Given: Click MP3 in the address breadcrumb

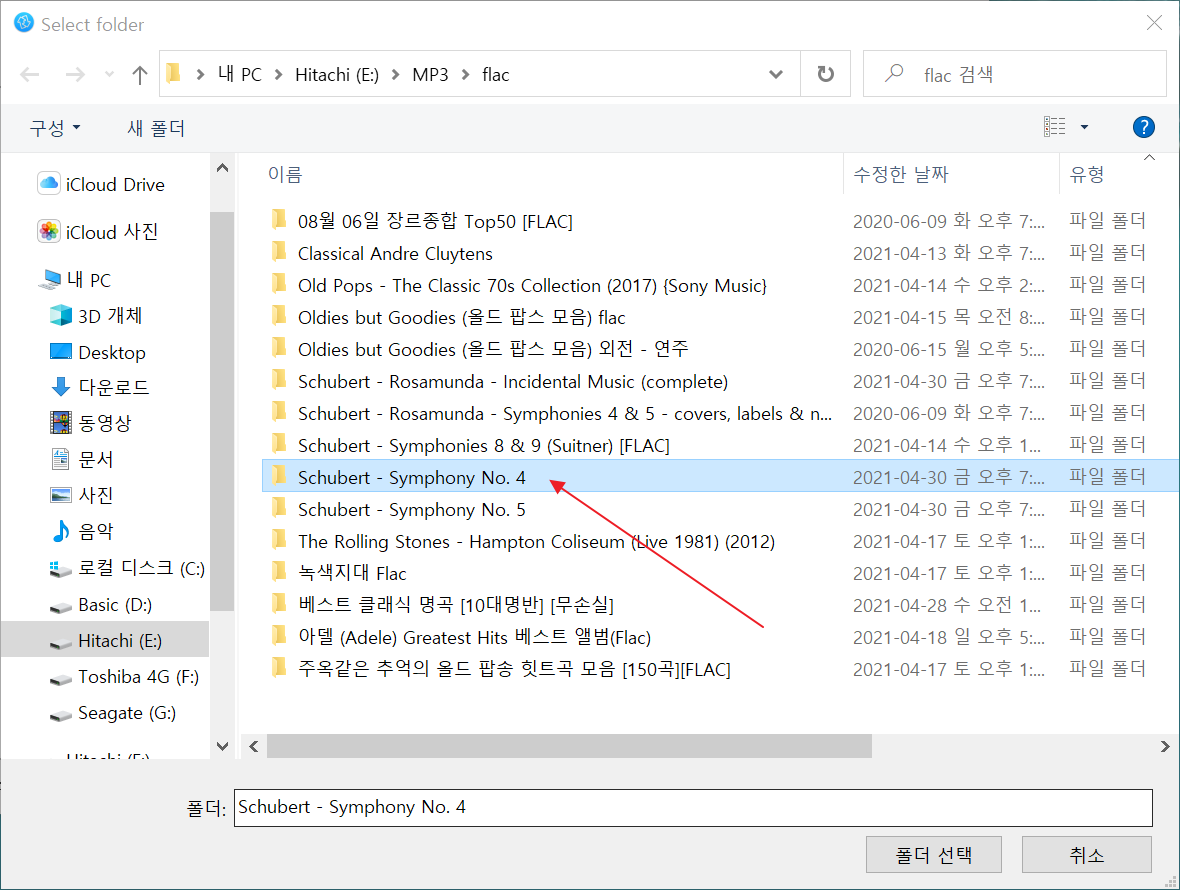Looking at the screenshot, I should [430, 74].
